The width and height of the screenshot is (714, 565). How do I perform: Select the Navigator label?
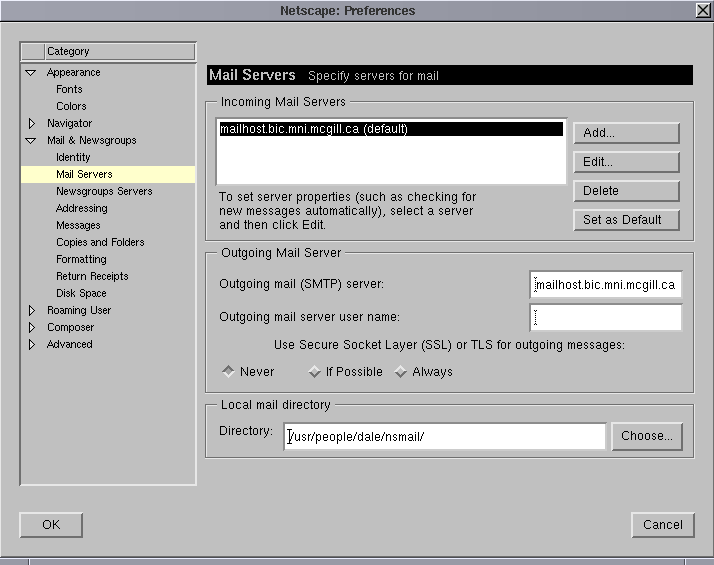tap(69, 123)
